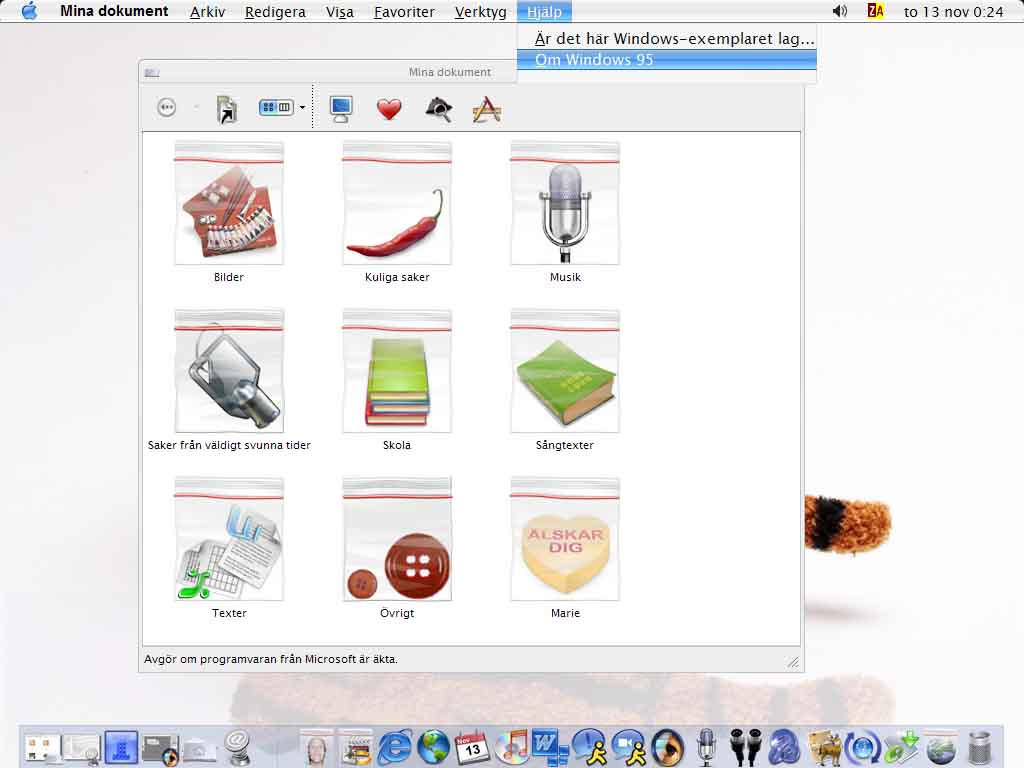Click the Mina dokument application menu title

click(x=114, y=11)
